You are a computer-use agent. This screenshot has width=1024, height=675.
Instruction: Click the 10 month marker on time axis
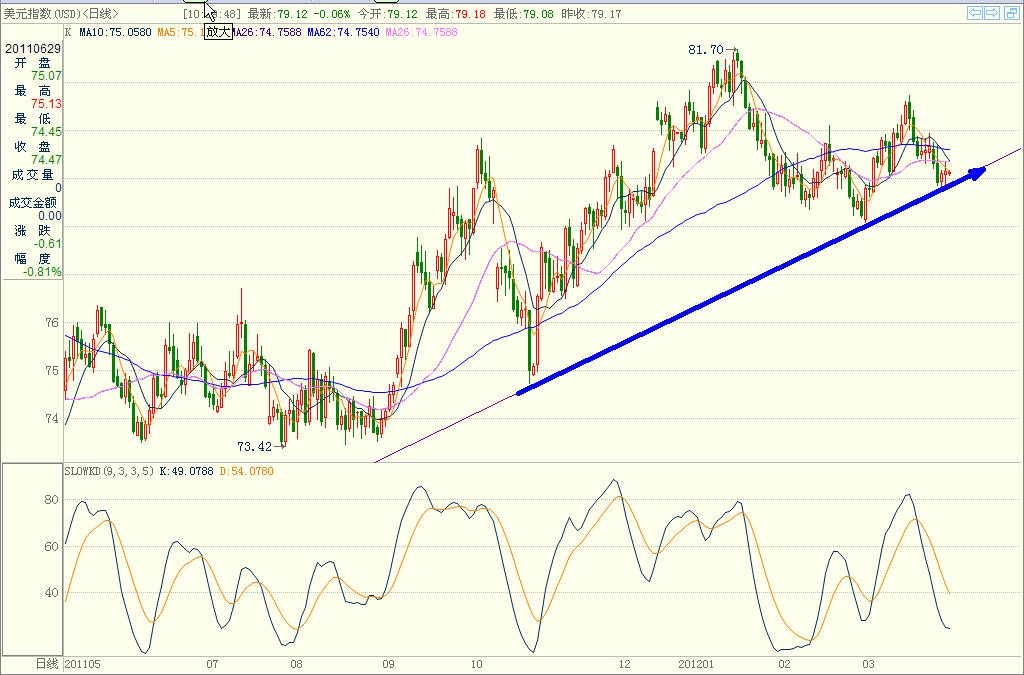tap(476, 664)
